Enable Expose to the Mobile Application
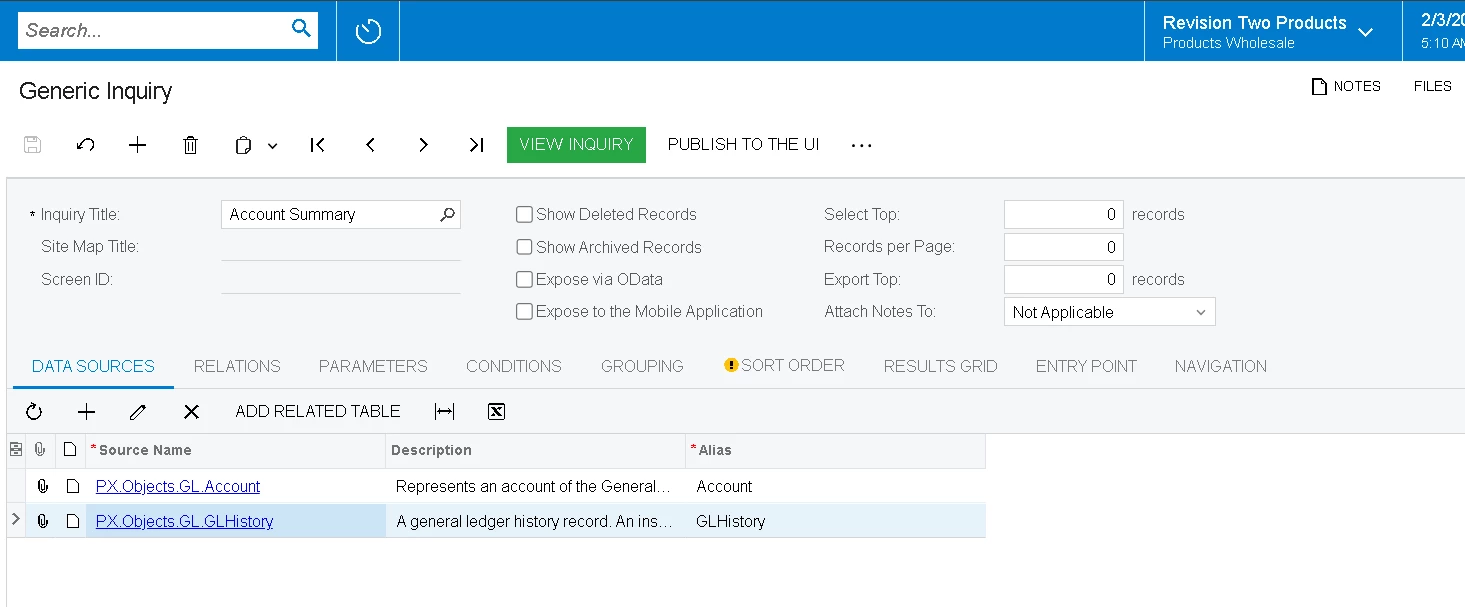This screenshot has width=1465, height=607. 524,312
